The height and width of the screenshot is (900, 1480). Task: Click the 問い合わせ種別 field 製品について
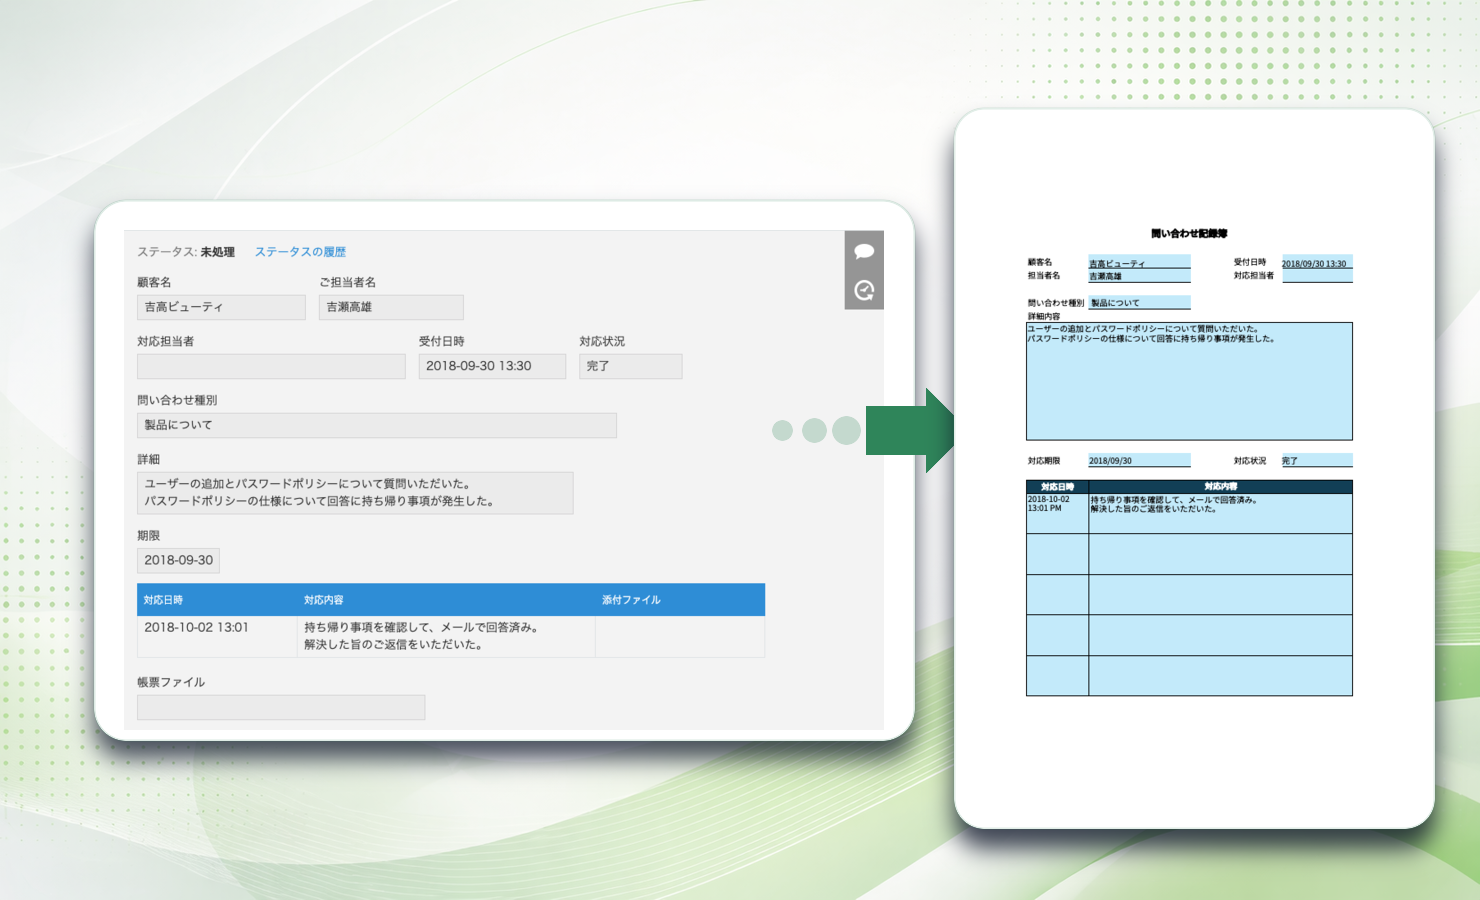377,425
